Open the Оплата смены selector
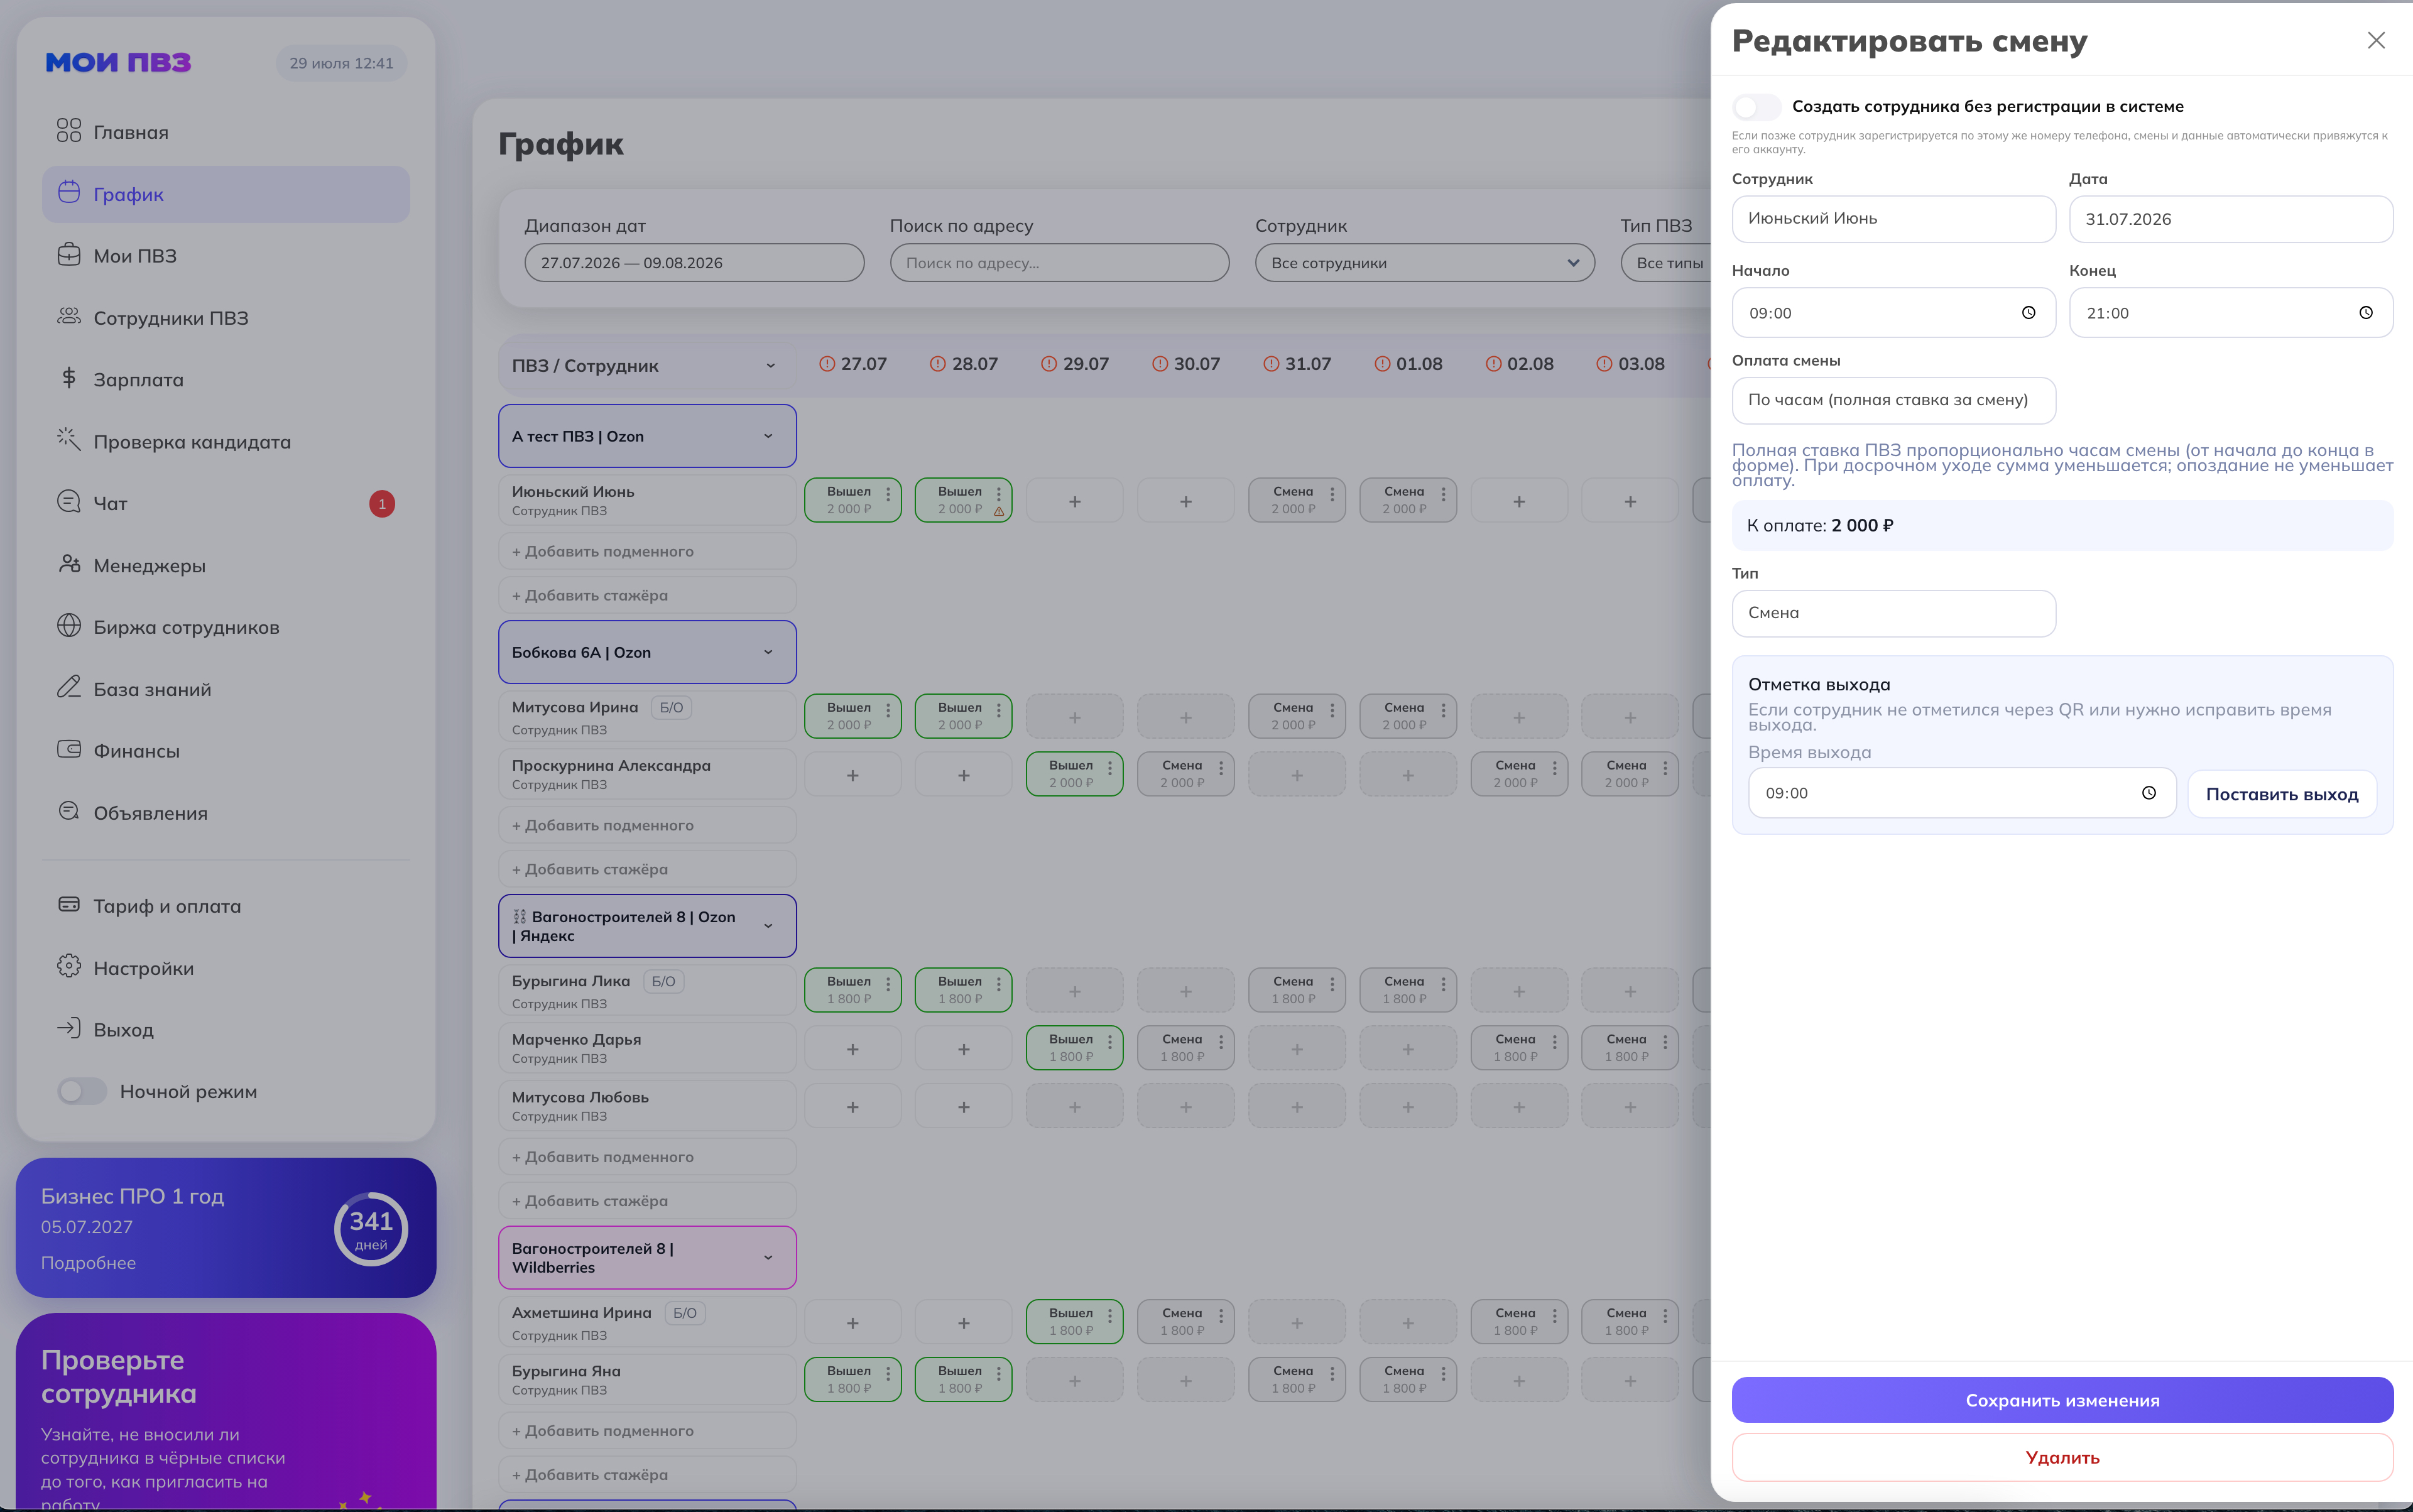Viewport: 2413px width, 1512px height. [1893, 400]
